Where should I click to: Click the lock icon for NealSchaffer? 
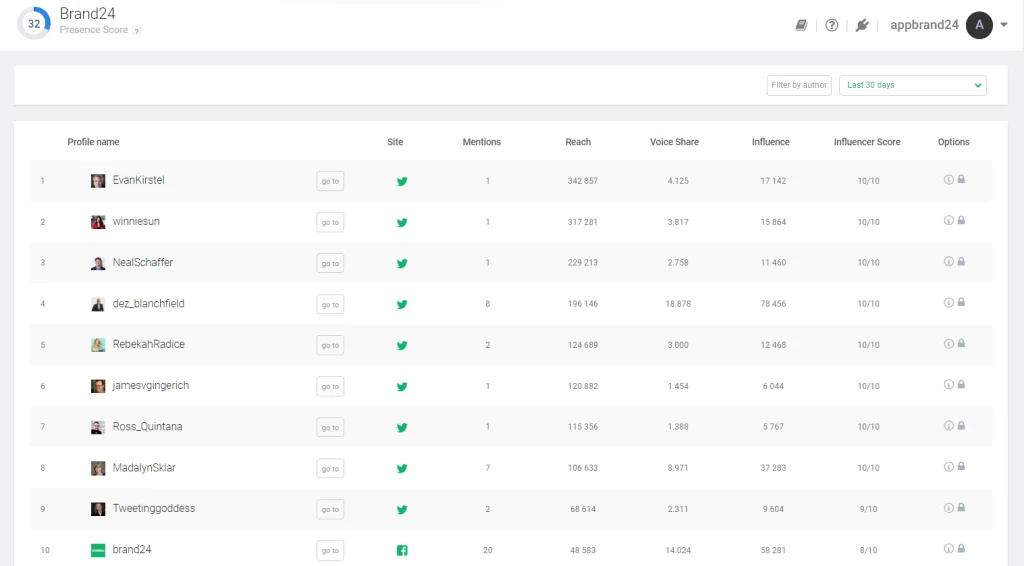tap(961, 262)
